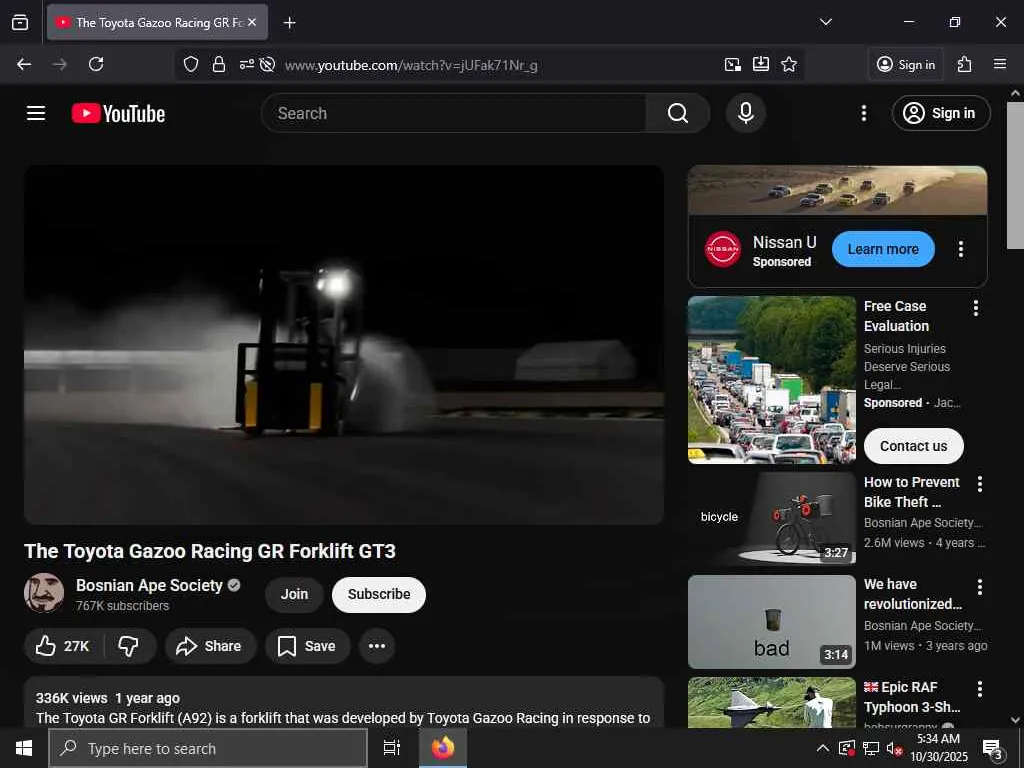Image resolution: width=1024 pixels, height=768 pixels.
Task: Dislike the video with thumbs down
Action: pos(129,646)
